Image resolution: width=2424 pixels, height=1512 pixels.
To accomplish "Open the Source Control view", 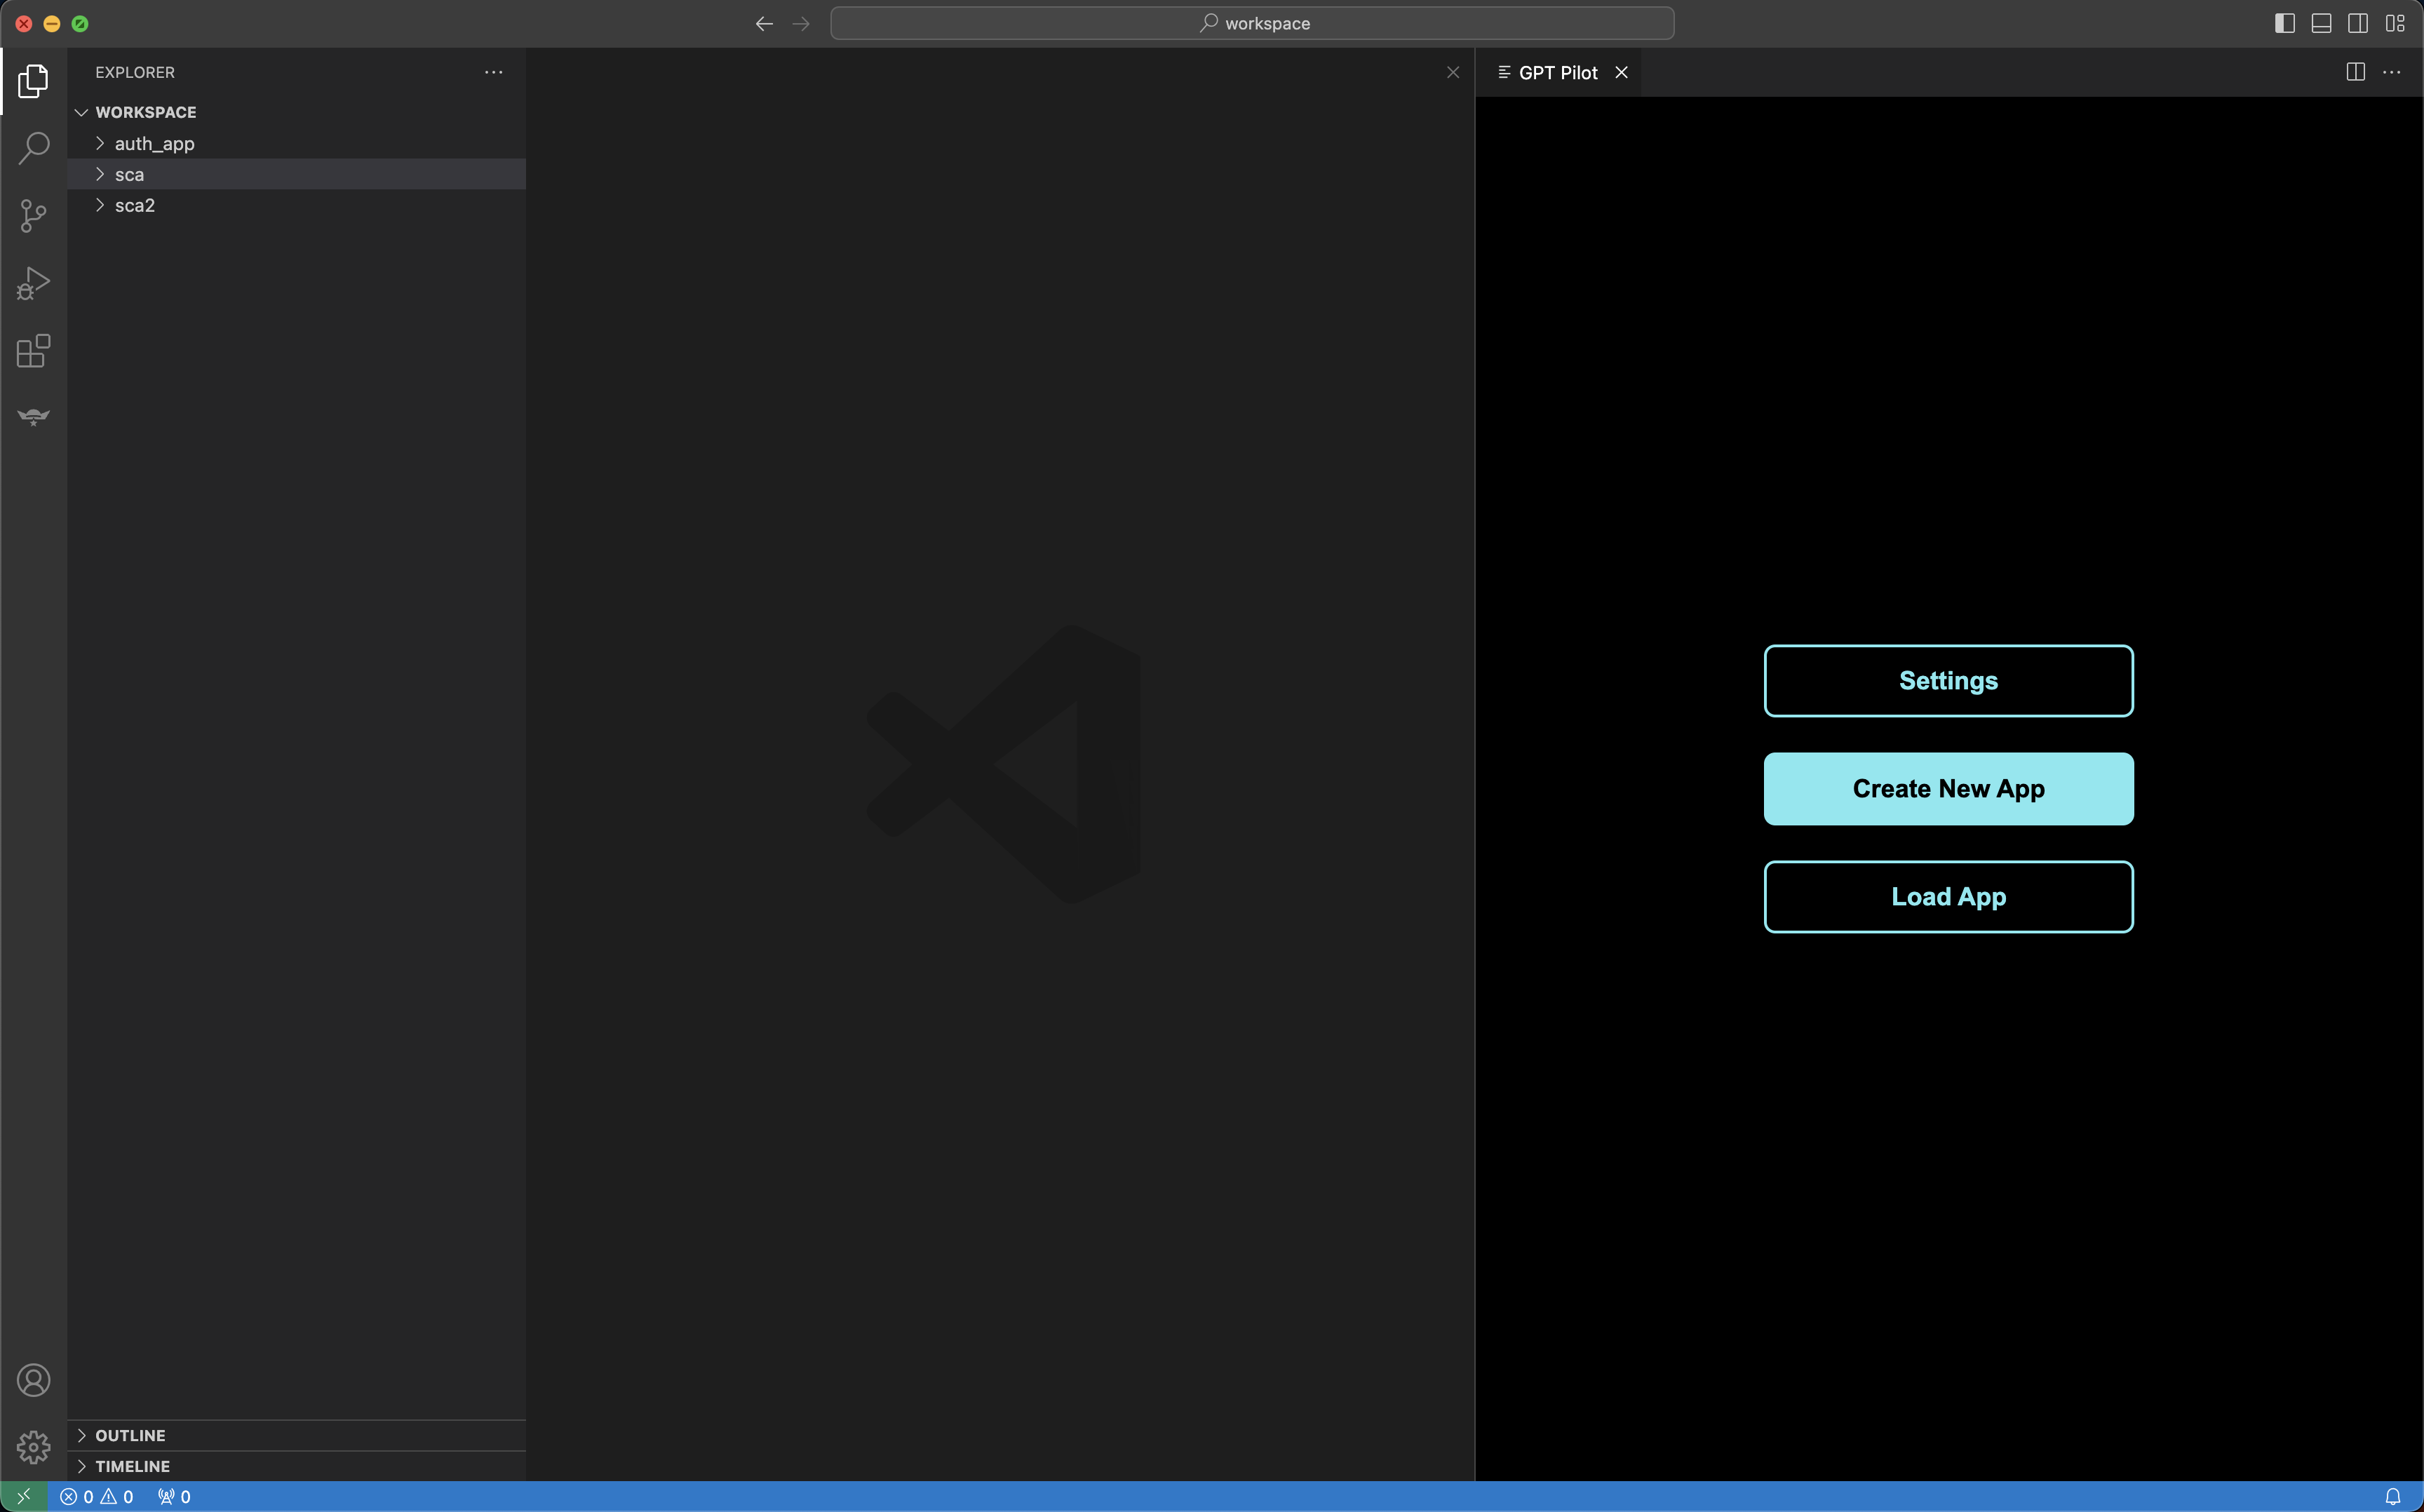I will (33, 216).
